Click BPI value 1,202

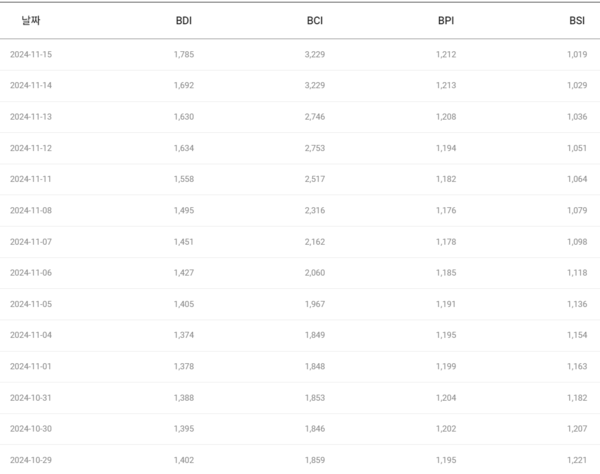point(446,428)
